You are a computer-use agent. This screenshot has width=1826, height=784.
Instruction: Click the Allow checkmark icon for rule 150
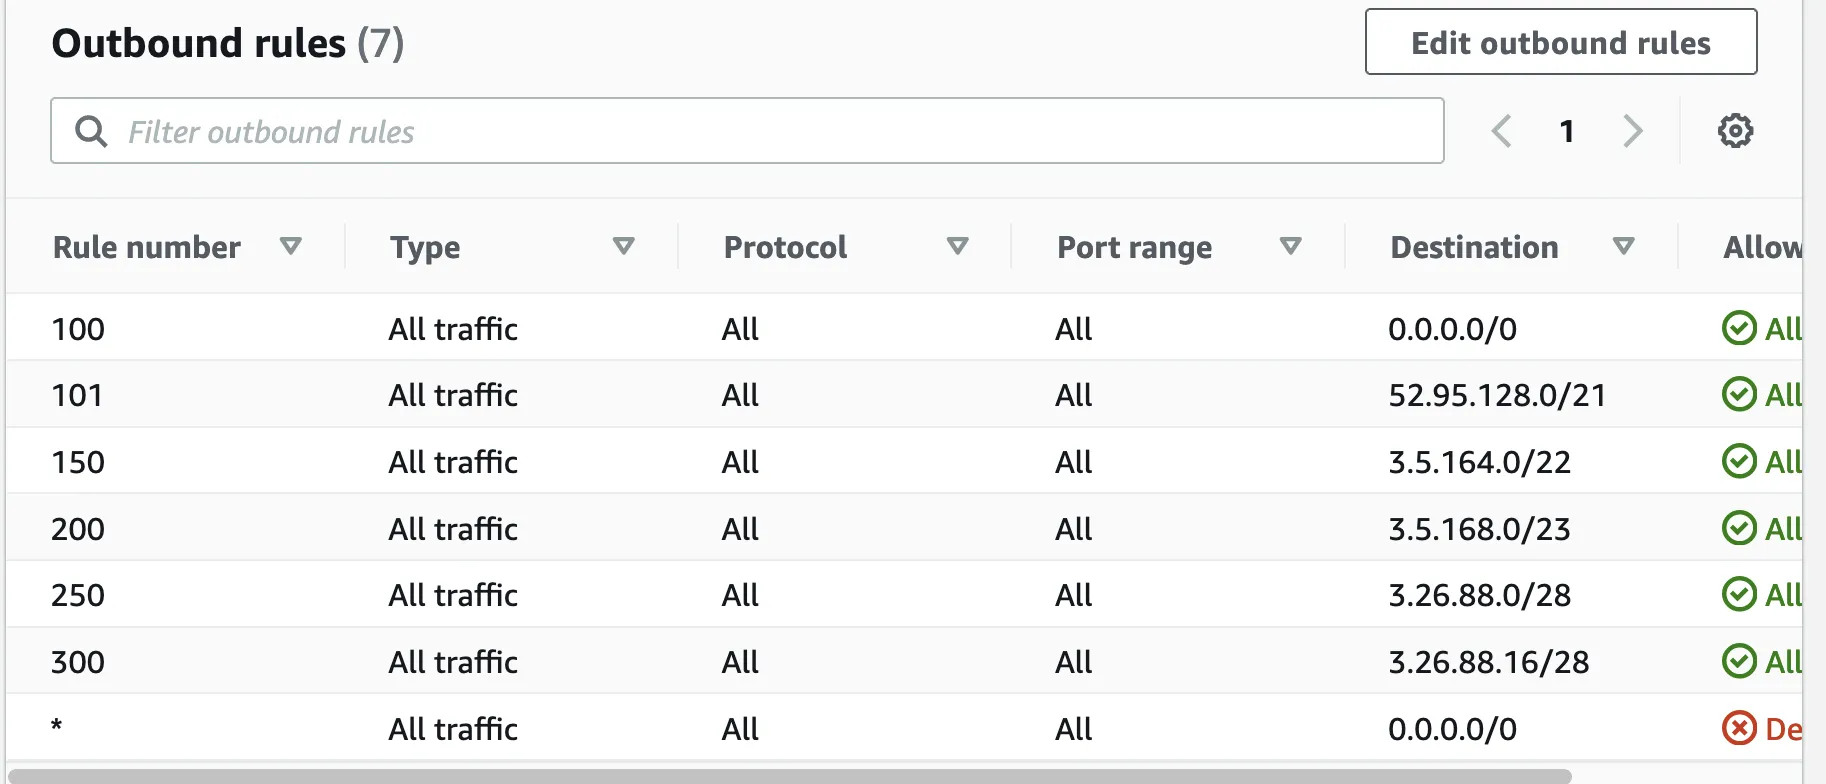tap(1739, 461)
